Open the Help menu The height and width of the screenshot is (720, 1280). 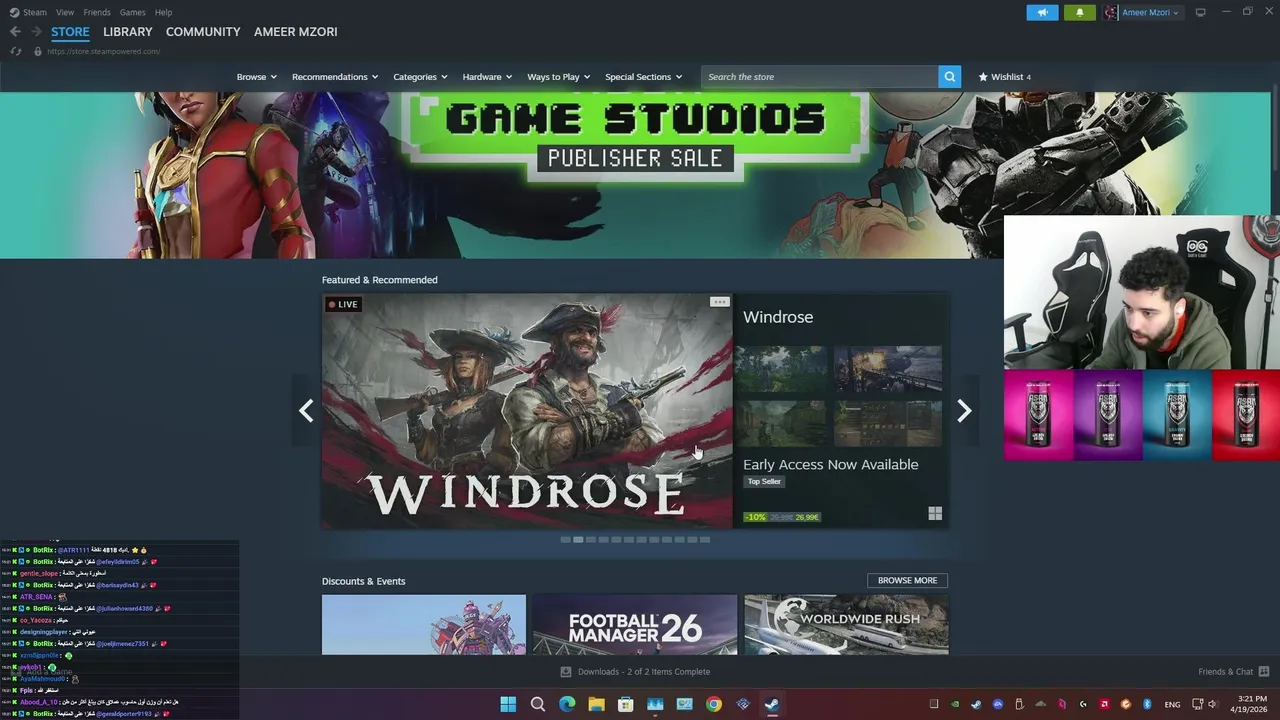[x=164, y=12]
